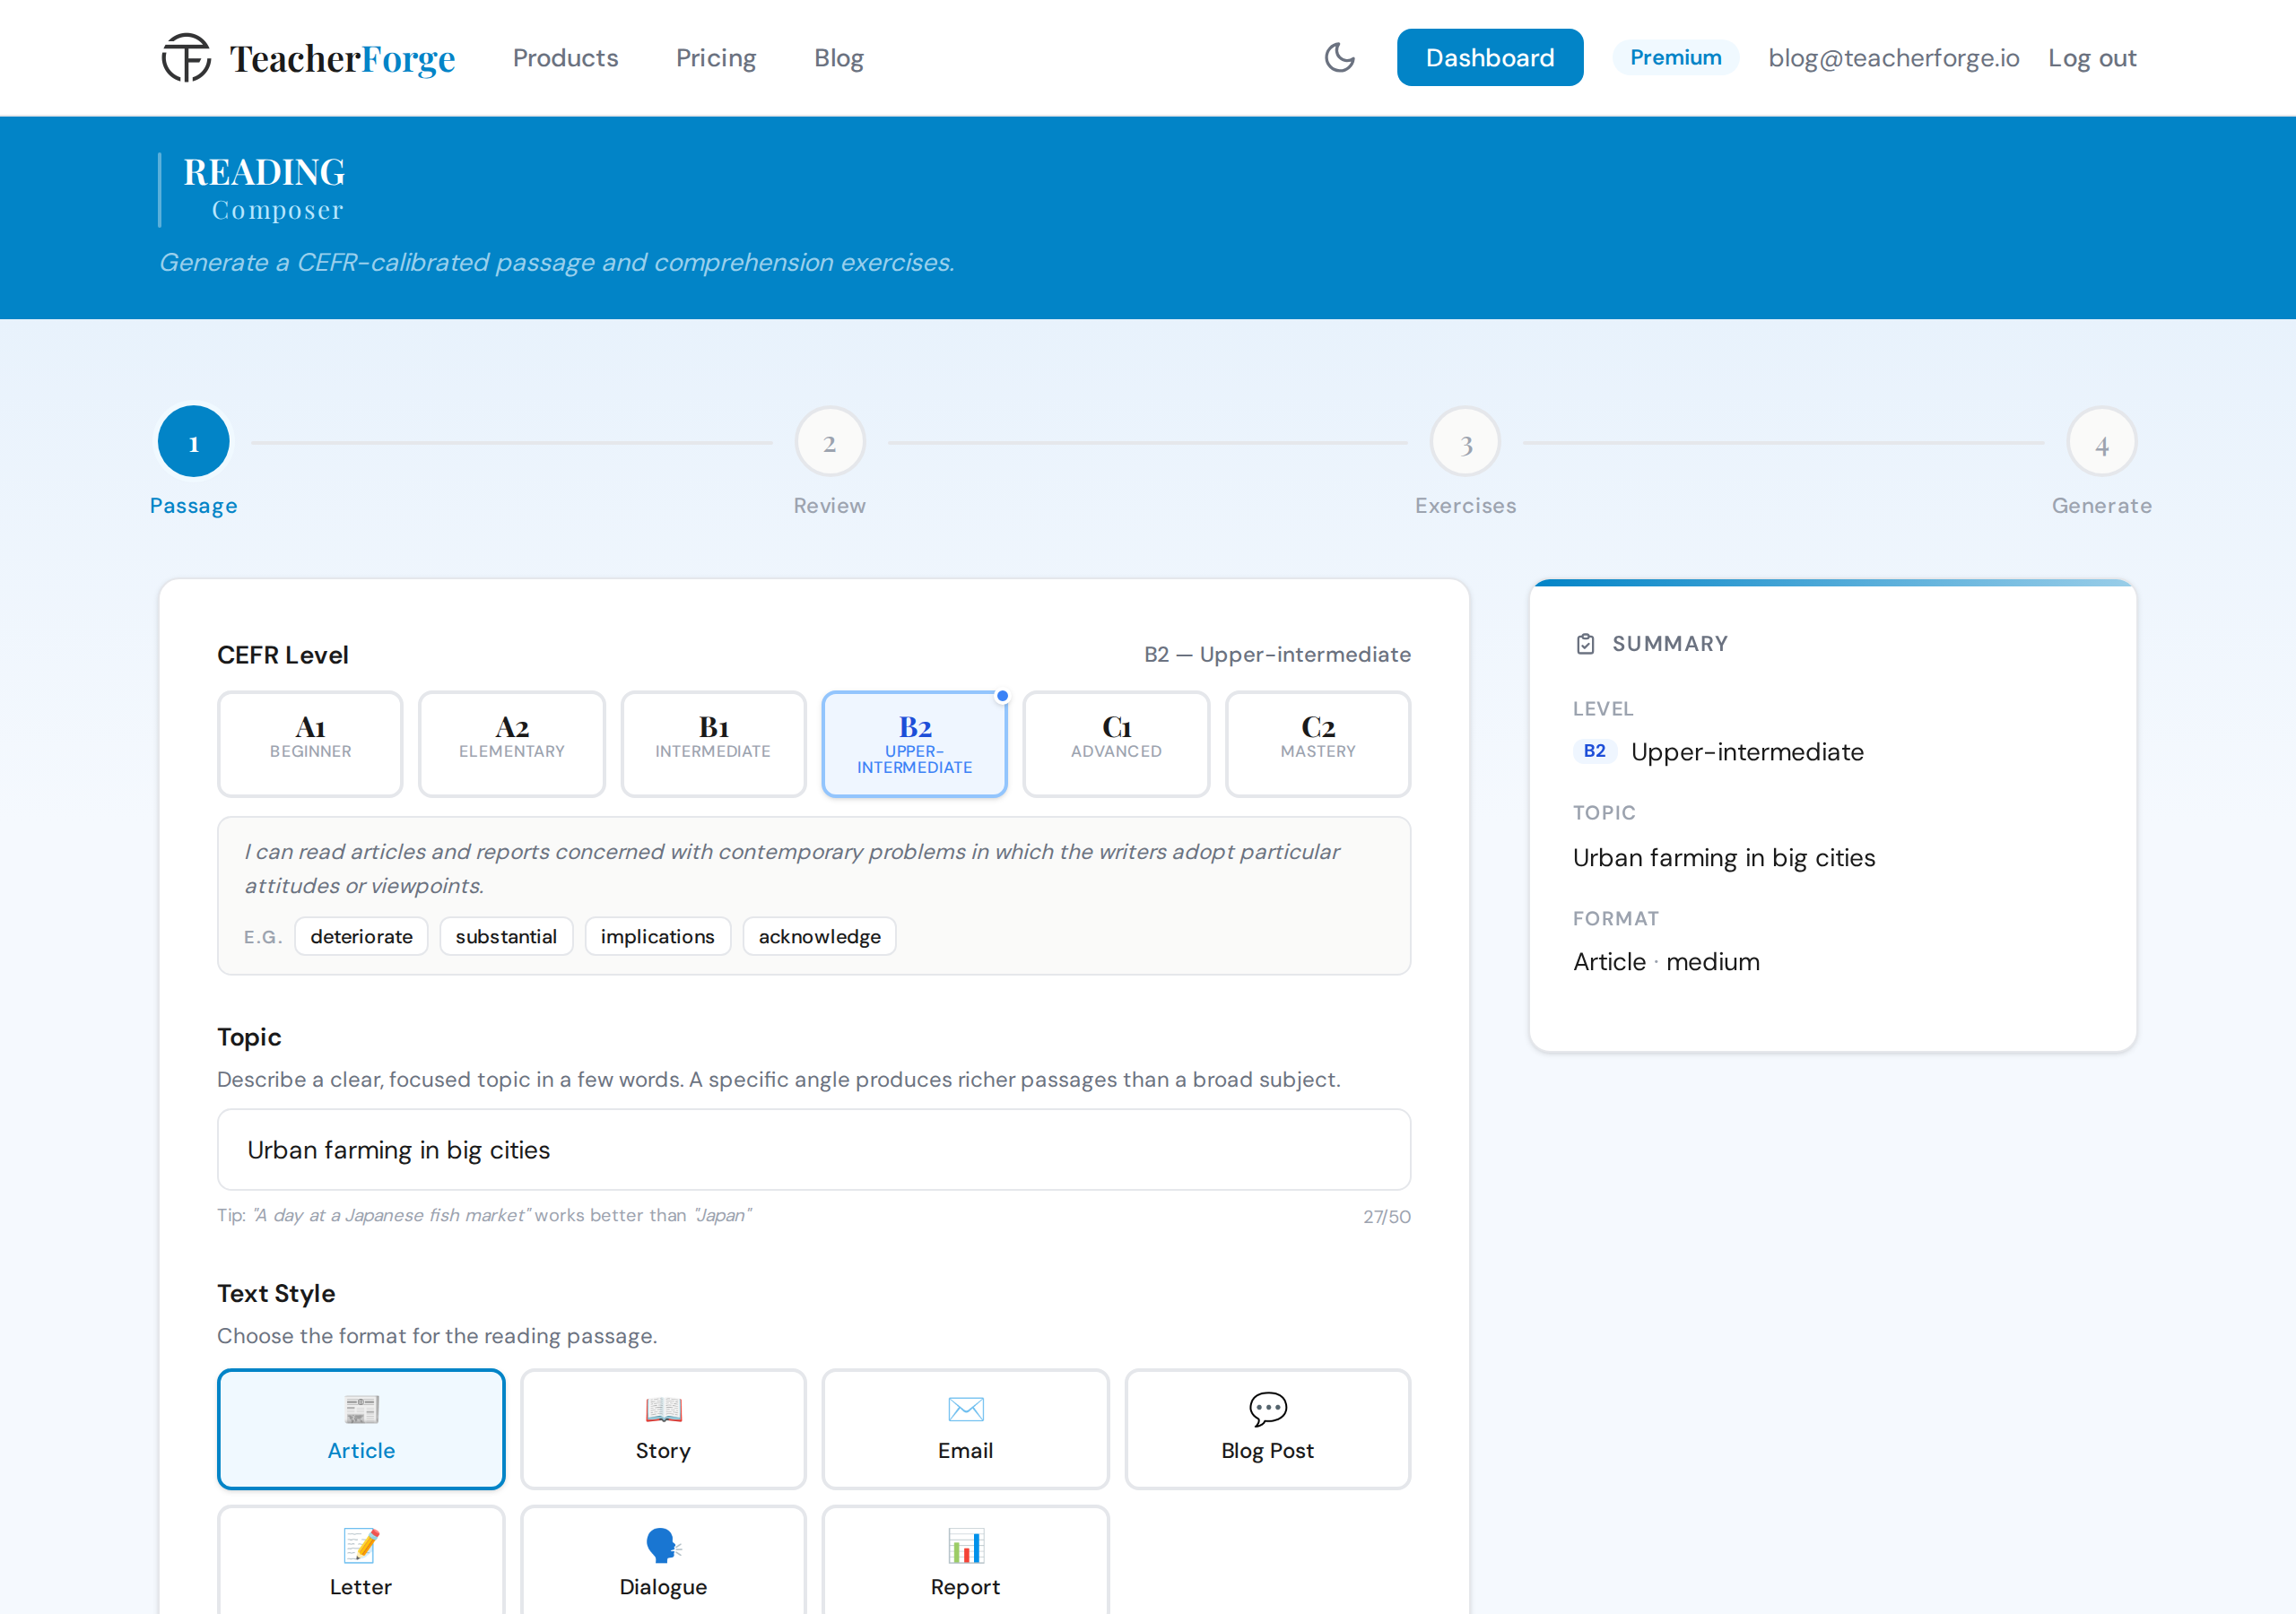This screenshot has height=1614, width=2296.
Task: Select the Letter pencil-note icon
Action: pyautogui.click(x=361, y=1545)
